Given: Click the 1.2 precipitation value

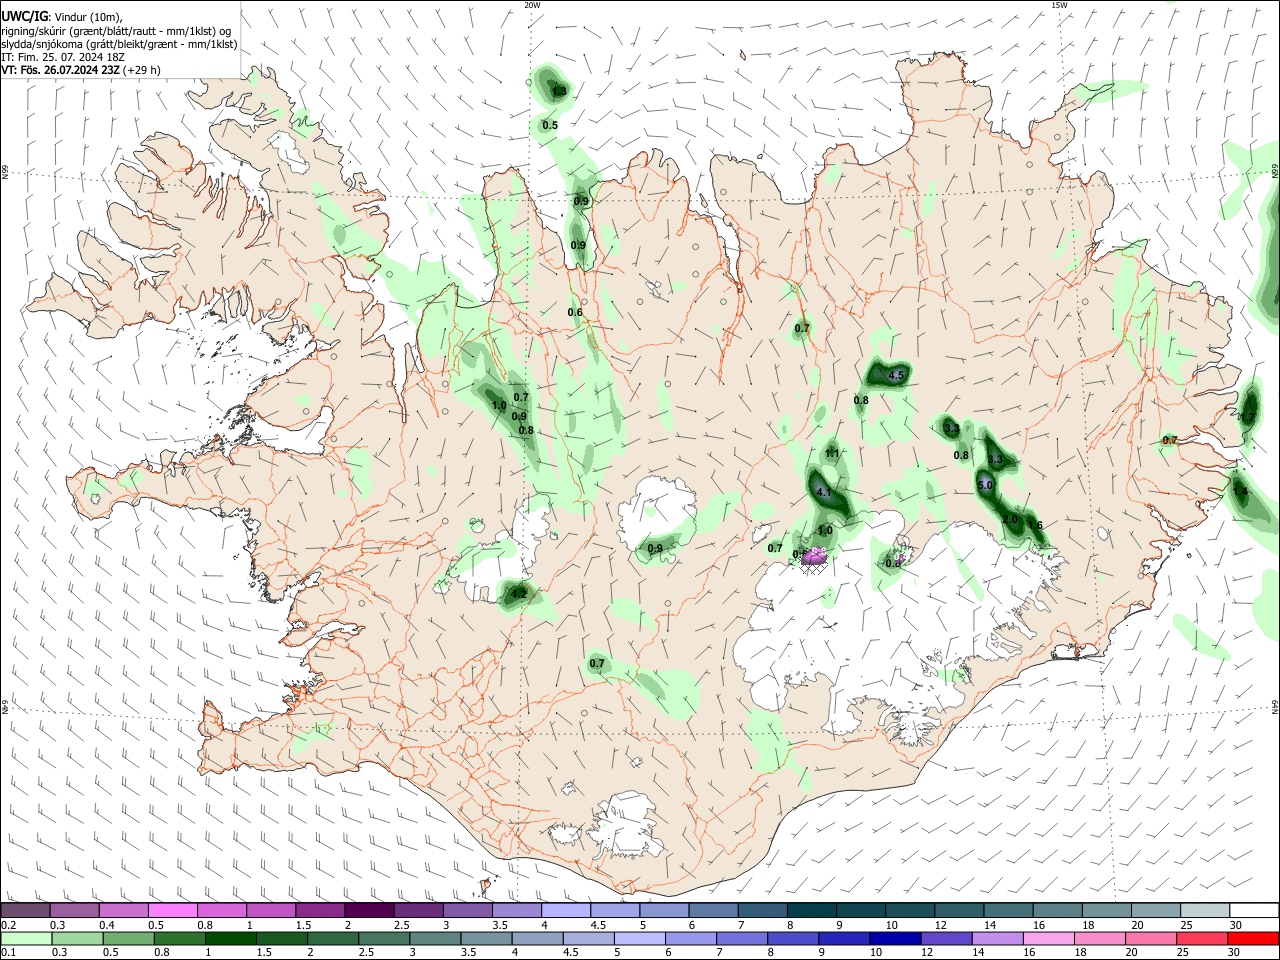Looking at the screenshot, I should [518, 594].
